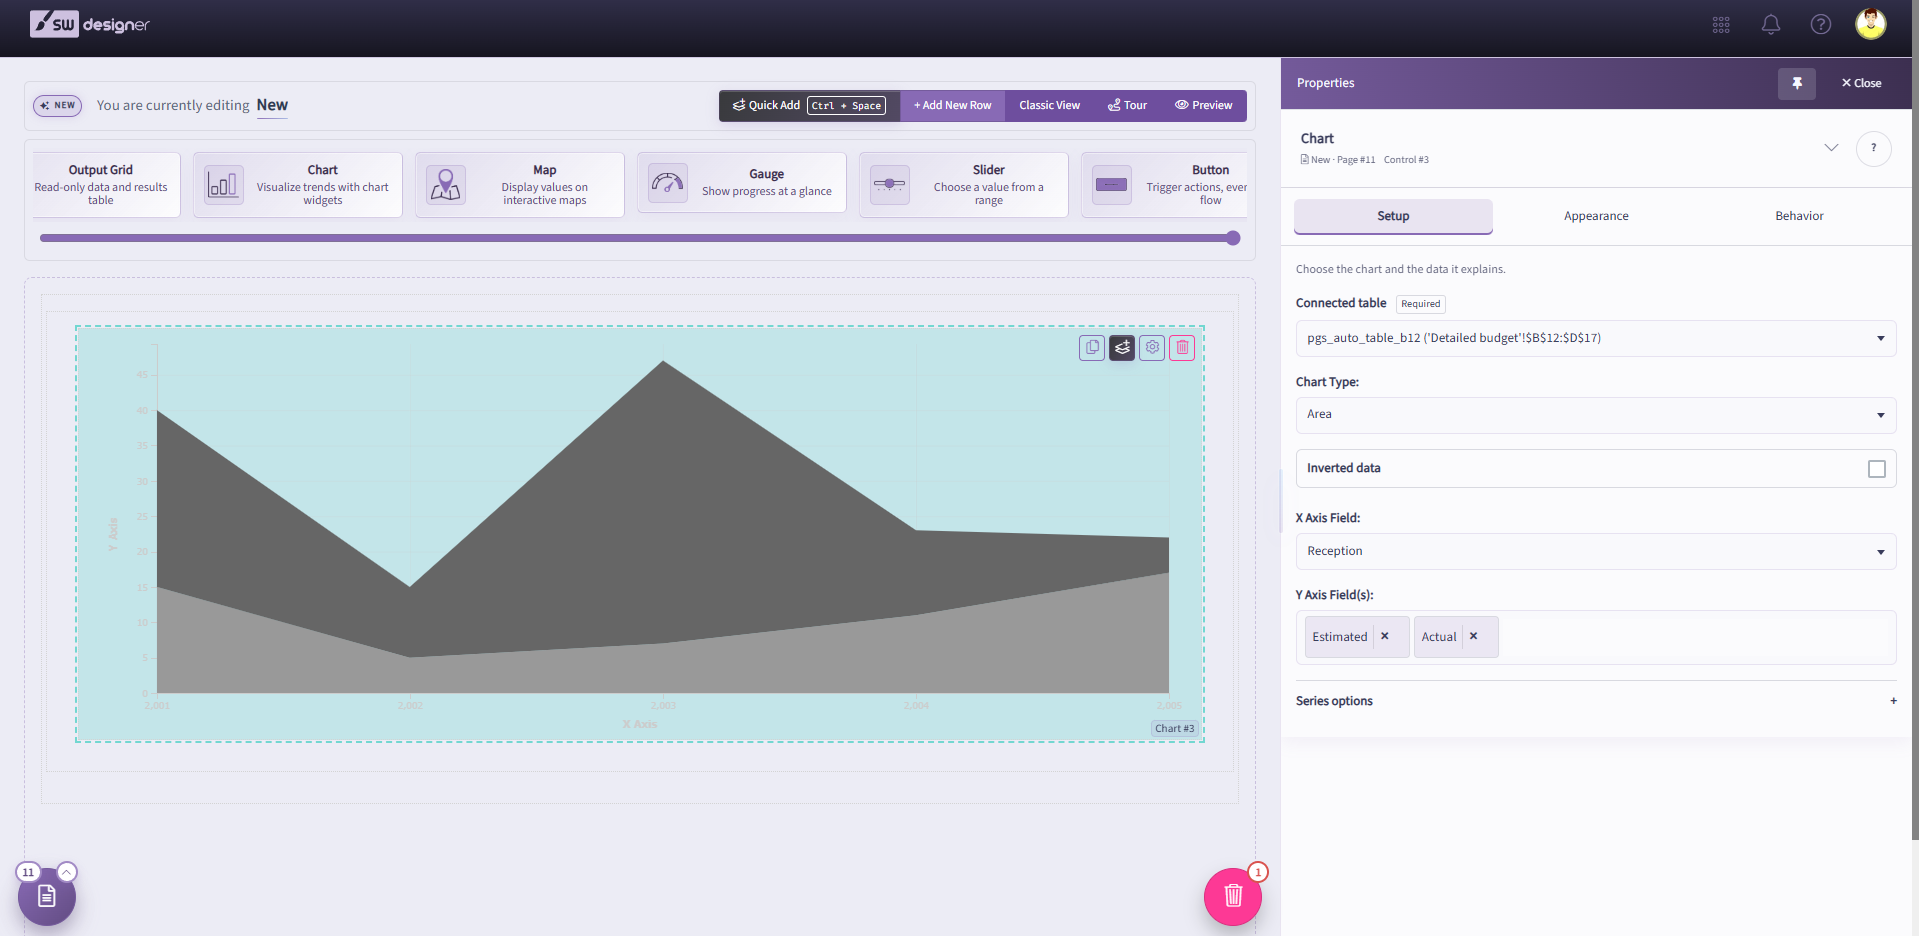
Task: Click Add New Row
Action: pos(952,105)
